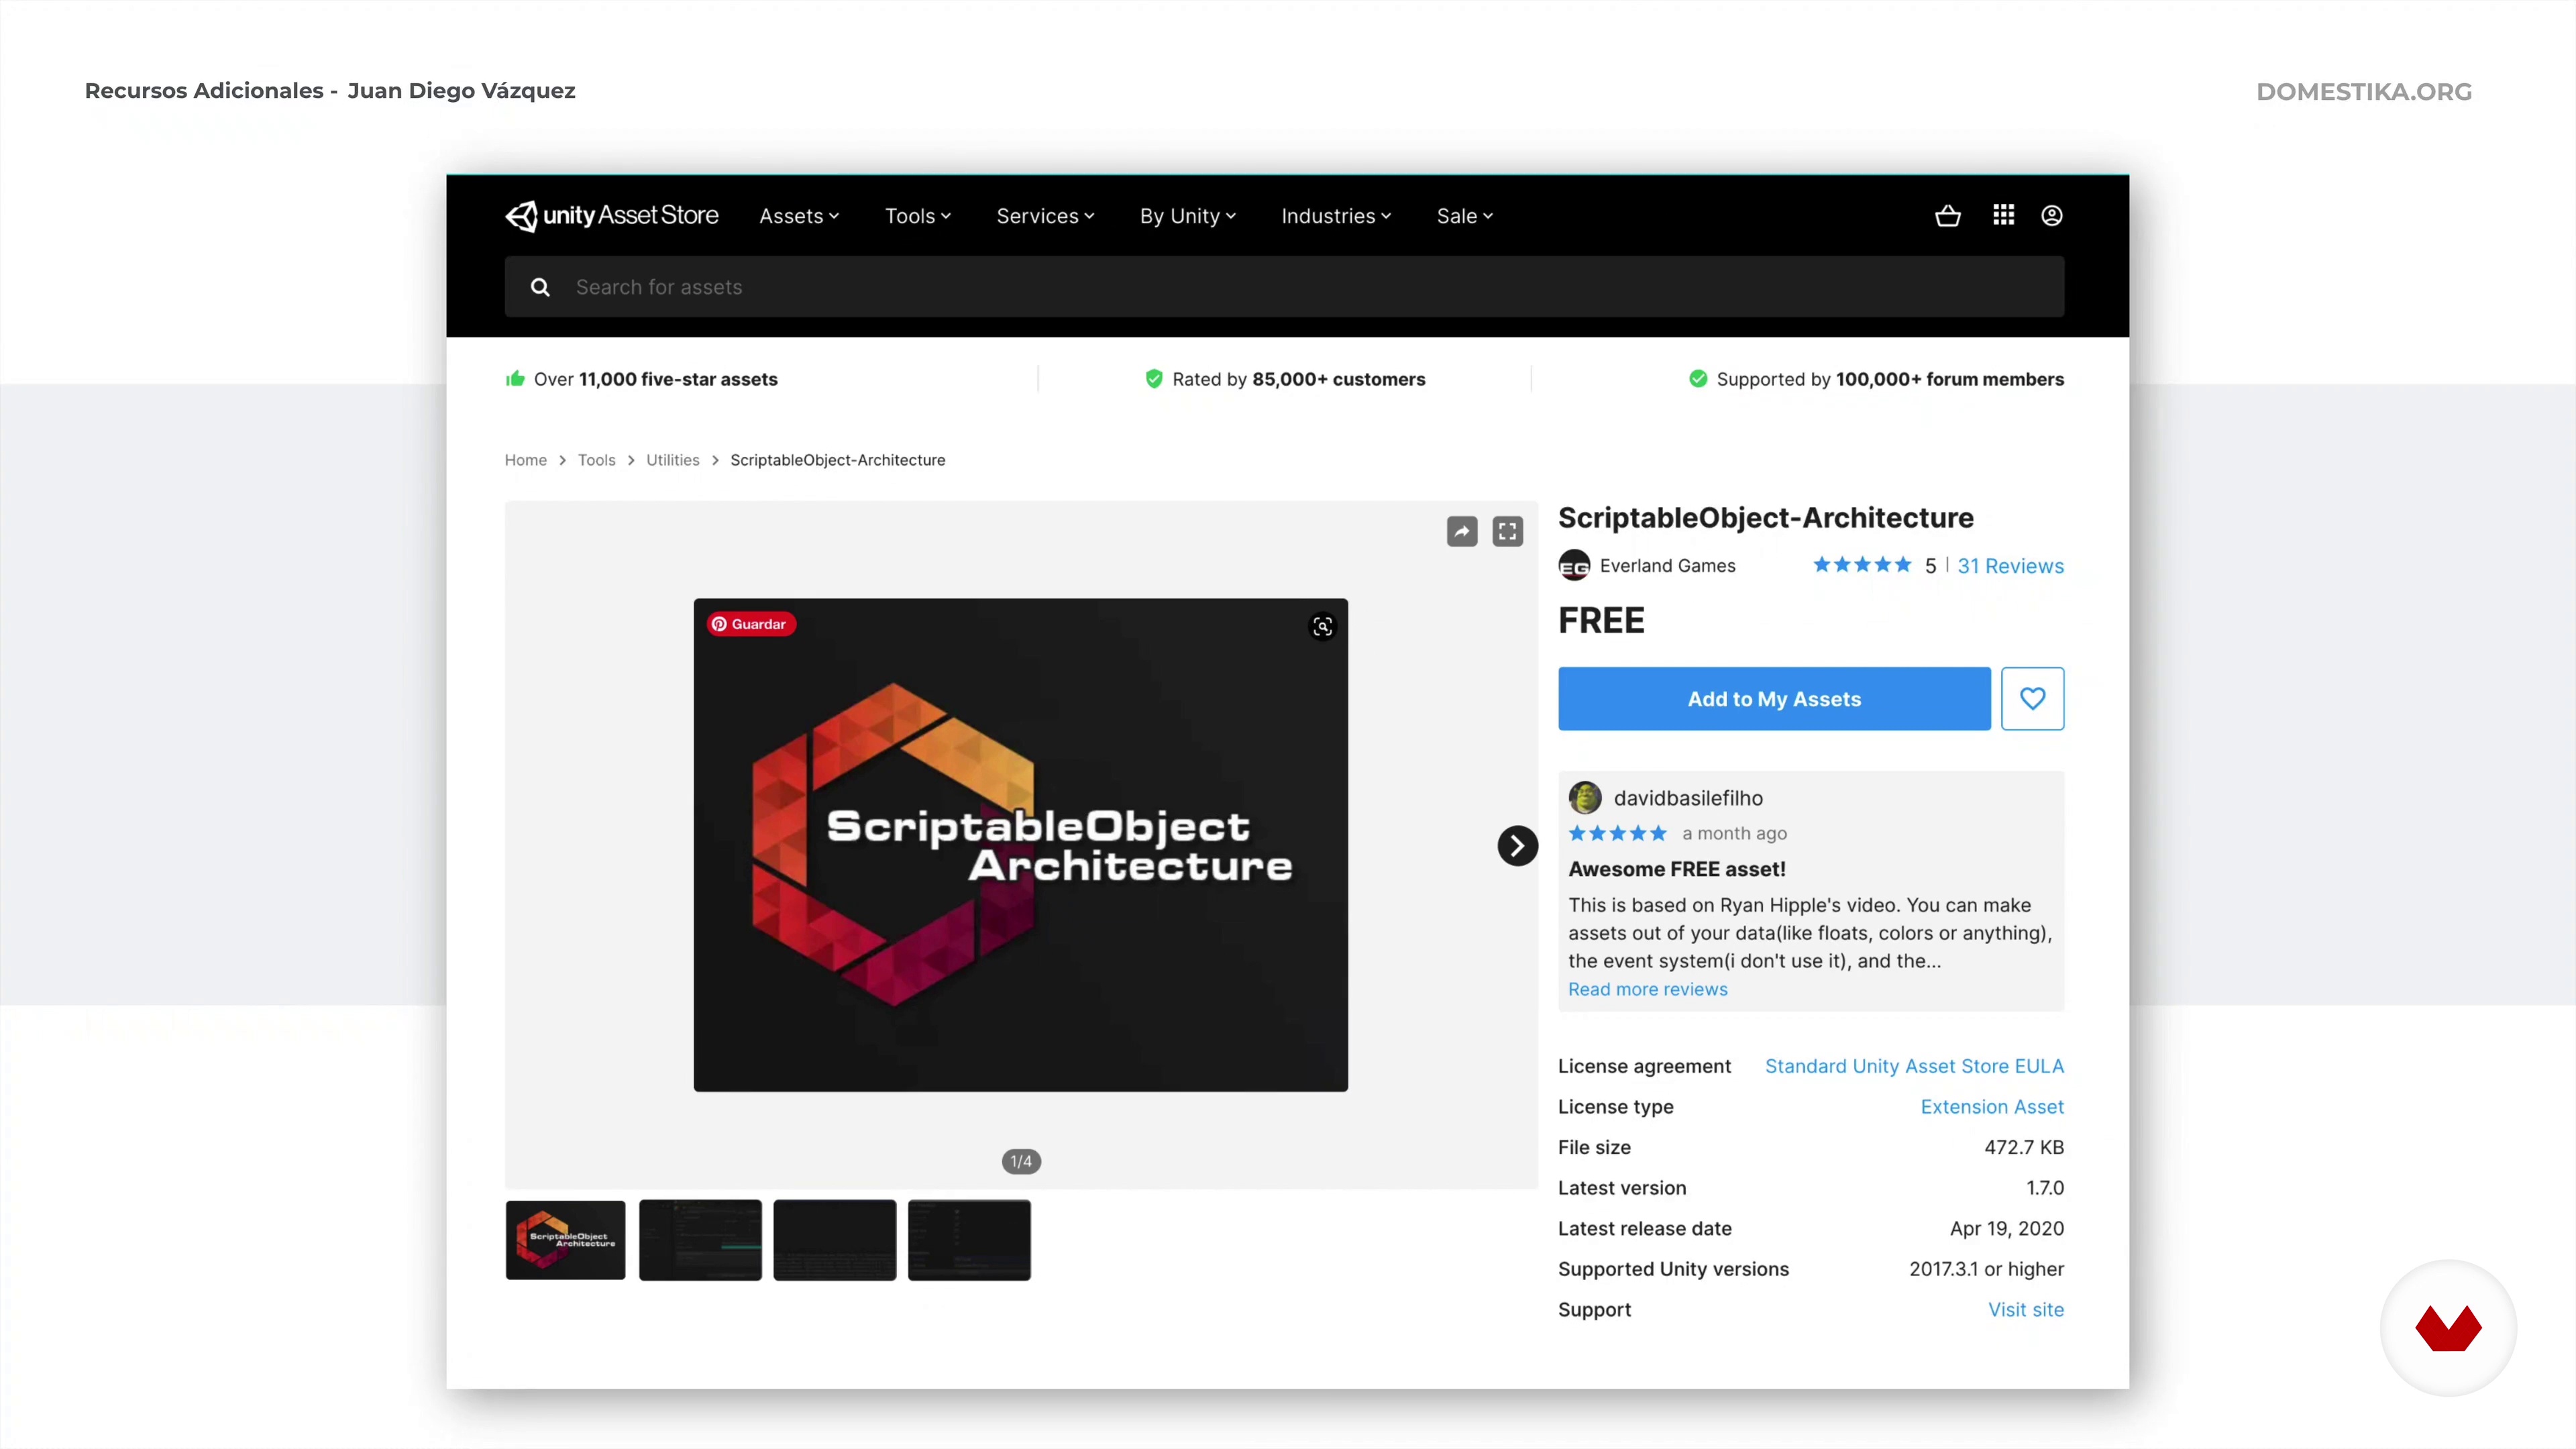The image size is (2576, 1449).
Task: Click into the Search for assets field
Action: (x=1284, y=287)
